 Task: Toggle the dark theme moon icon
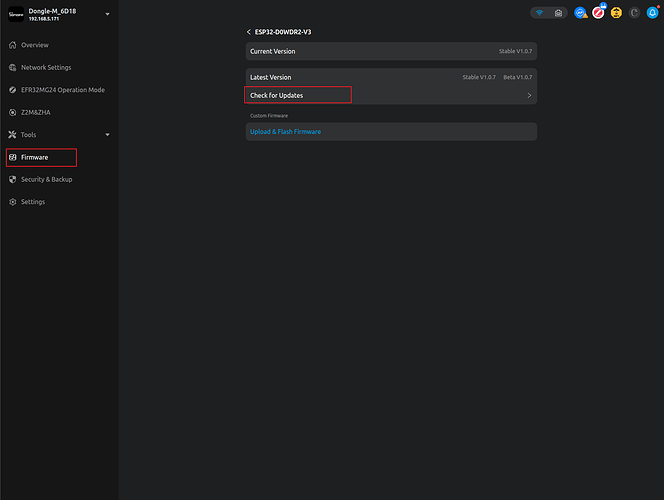(x=634, y=13)
